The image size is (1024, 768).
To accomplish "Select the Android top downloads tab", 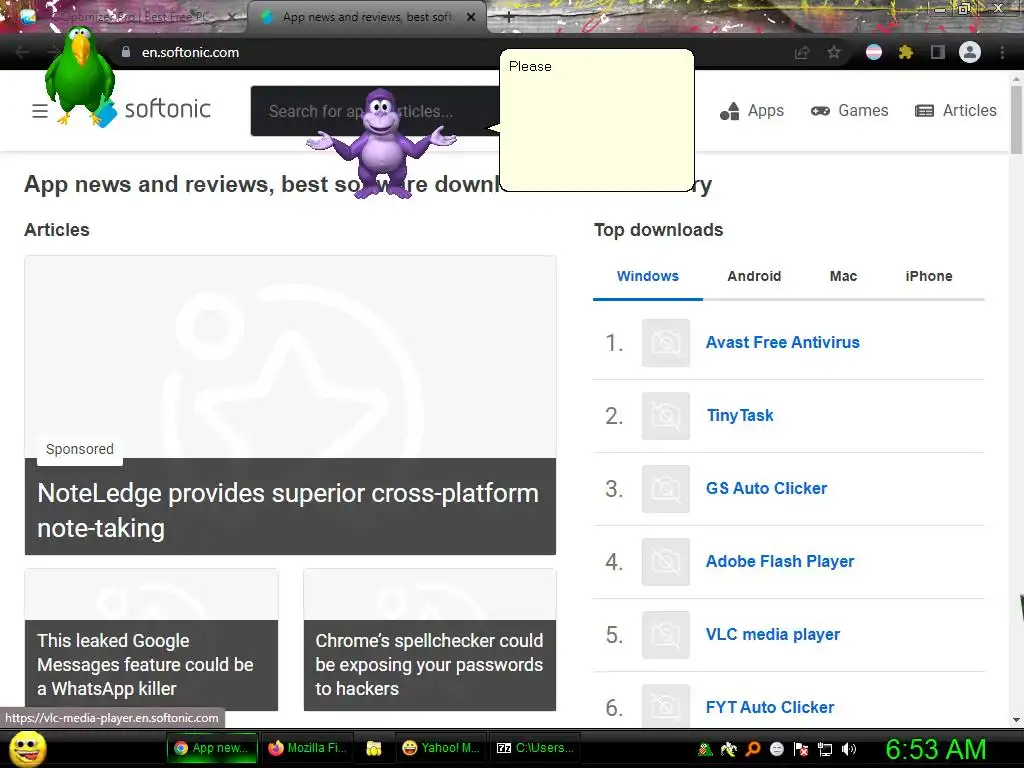I will [x=754, y=276].
